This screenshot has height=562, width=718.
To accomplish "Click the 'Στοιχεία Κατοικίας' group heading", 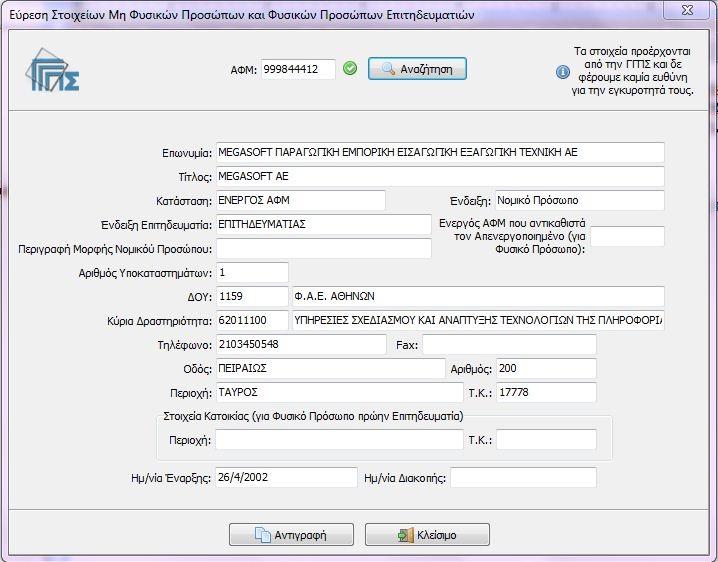I will pyautogui.click(x=313, y=416).
